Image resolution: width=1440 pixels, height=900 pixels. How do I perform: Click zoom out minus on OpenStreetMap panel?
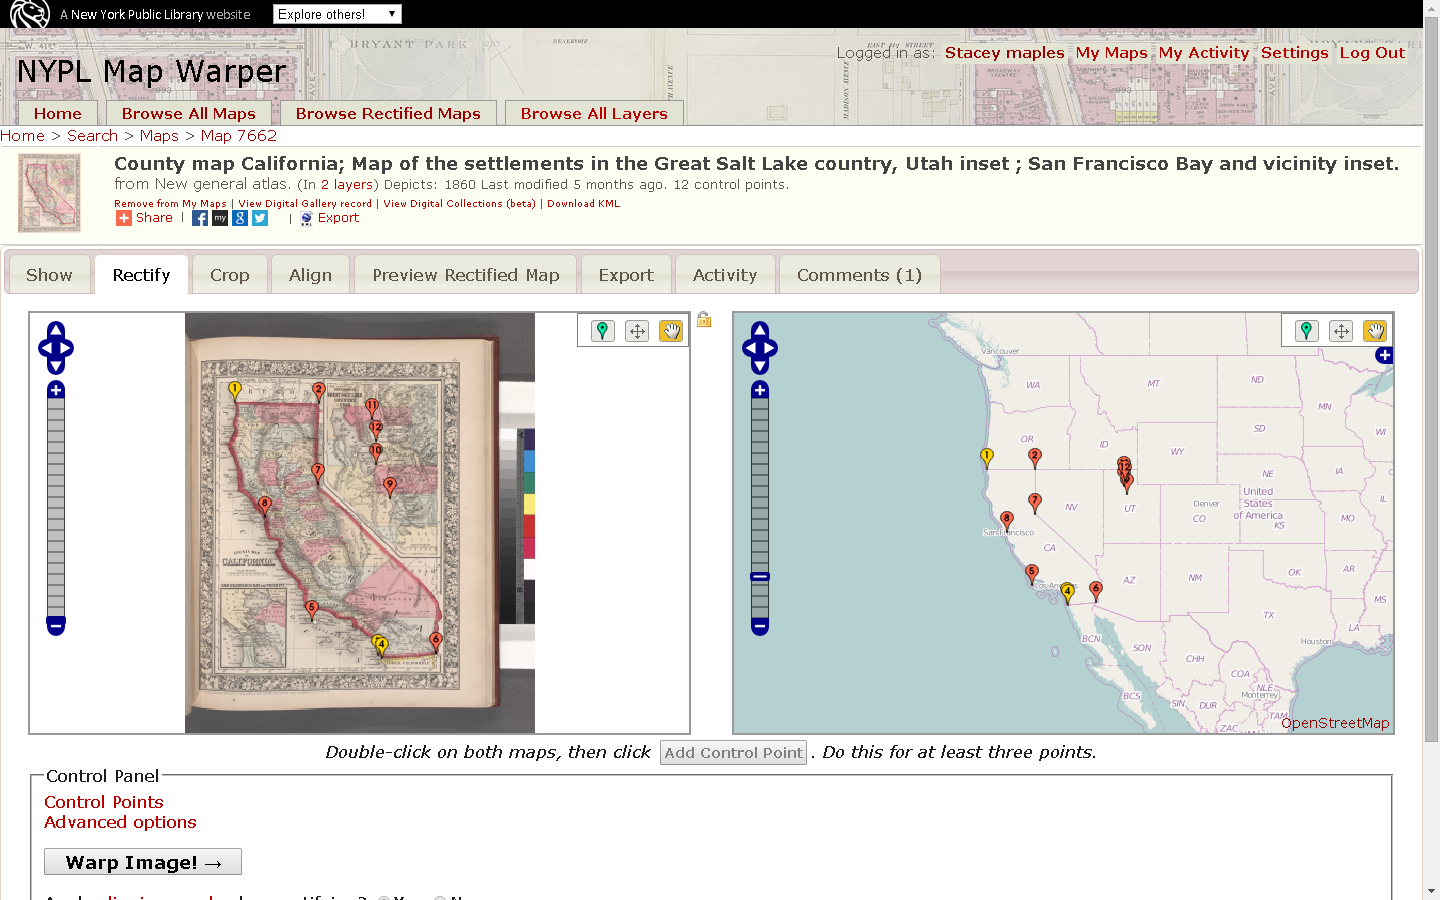760,626
